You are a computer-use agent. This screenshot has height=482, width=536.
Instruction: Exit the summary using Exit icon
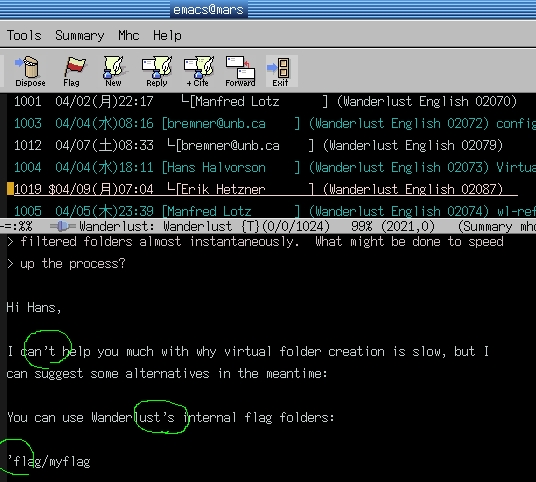tap(281, 71)
